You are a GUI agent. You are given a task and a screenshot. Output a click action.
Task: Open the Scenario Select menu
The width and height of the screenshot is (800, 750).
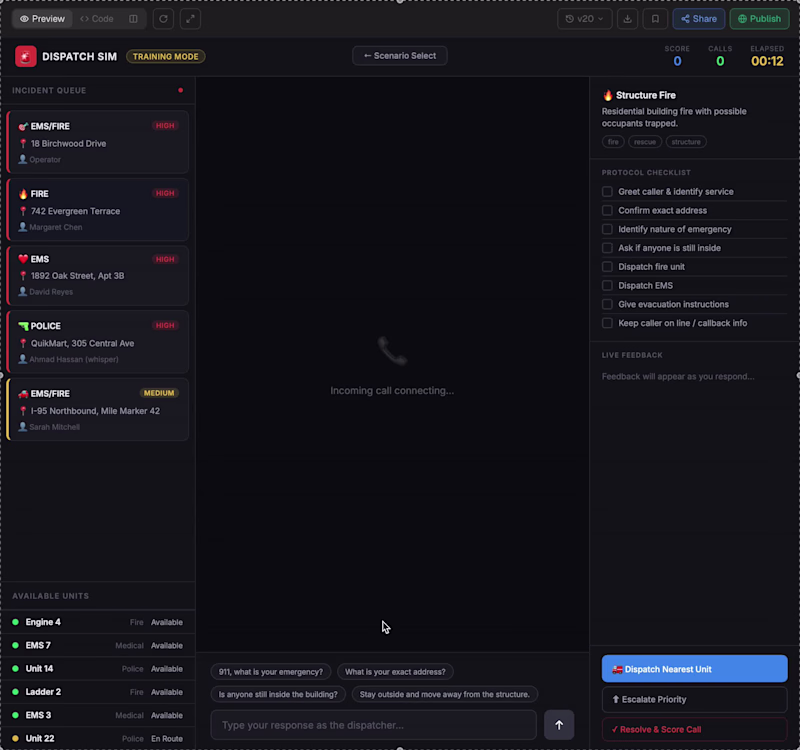(399, 56)
